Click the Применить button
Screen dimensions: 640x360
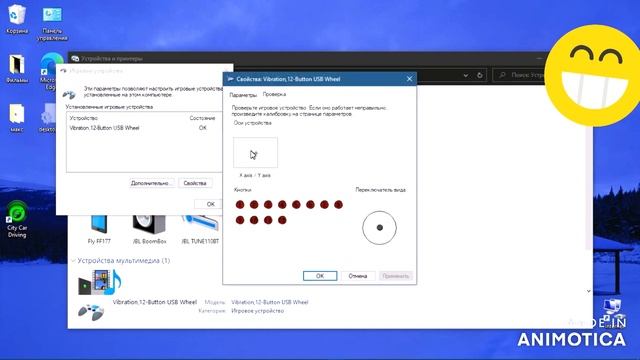(x=396, y=276)
